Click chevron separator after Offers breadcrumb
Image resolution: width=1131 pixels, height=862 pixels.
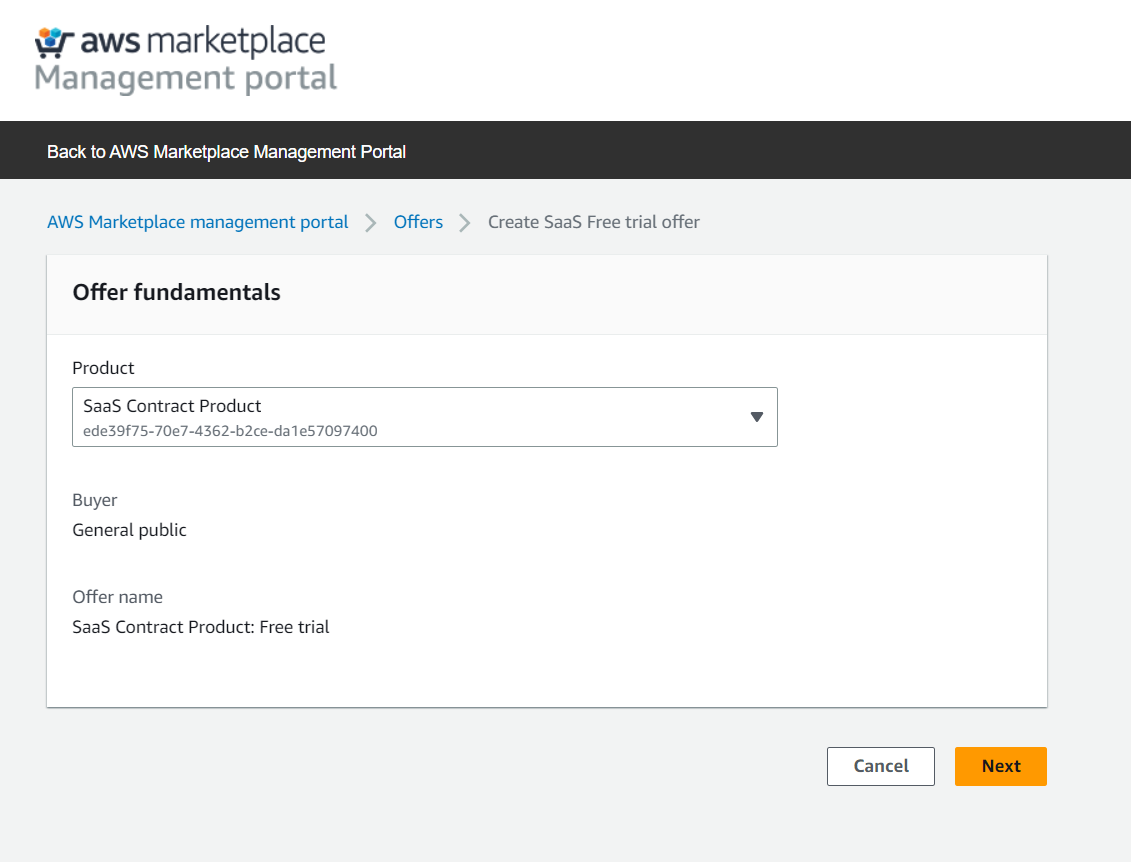coord(465,223)
